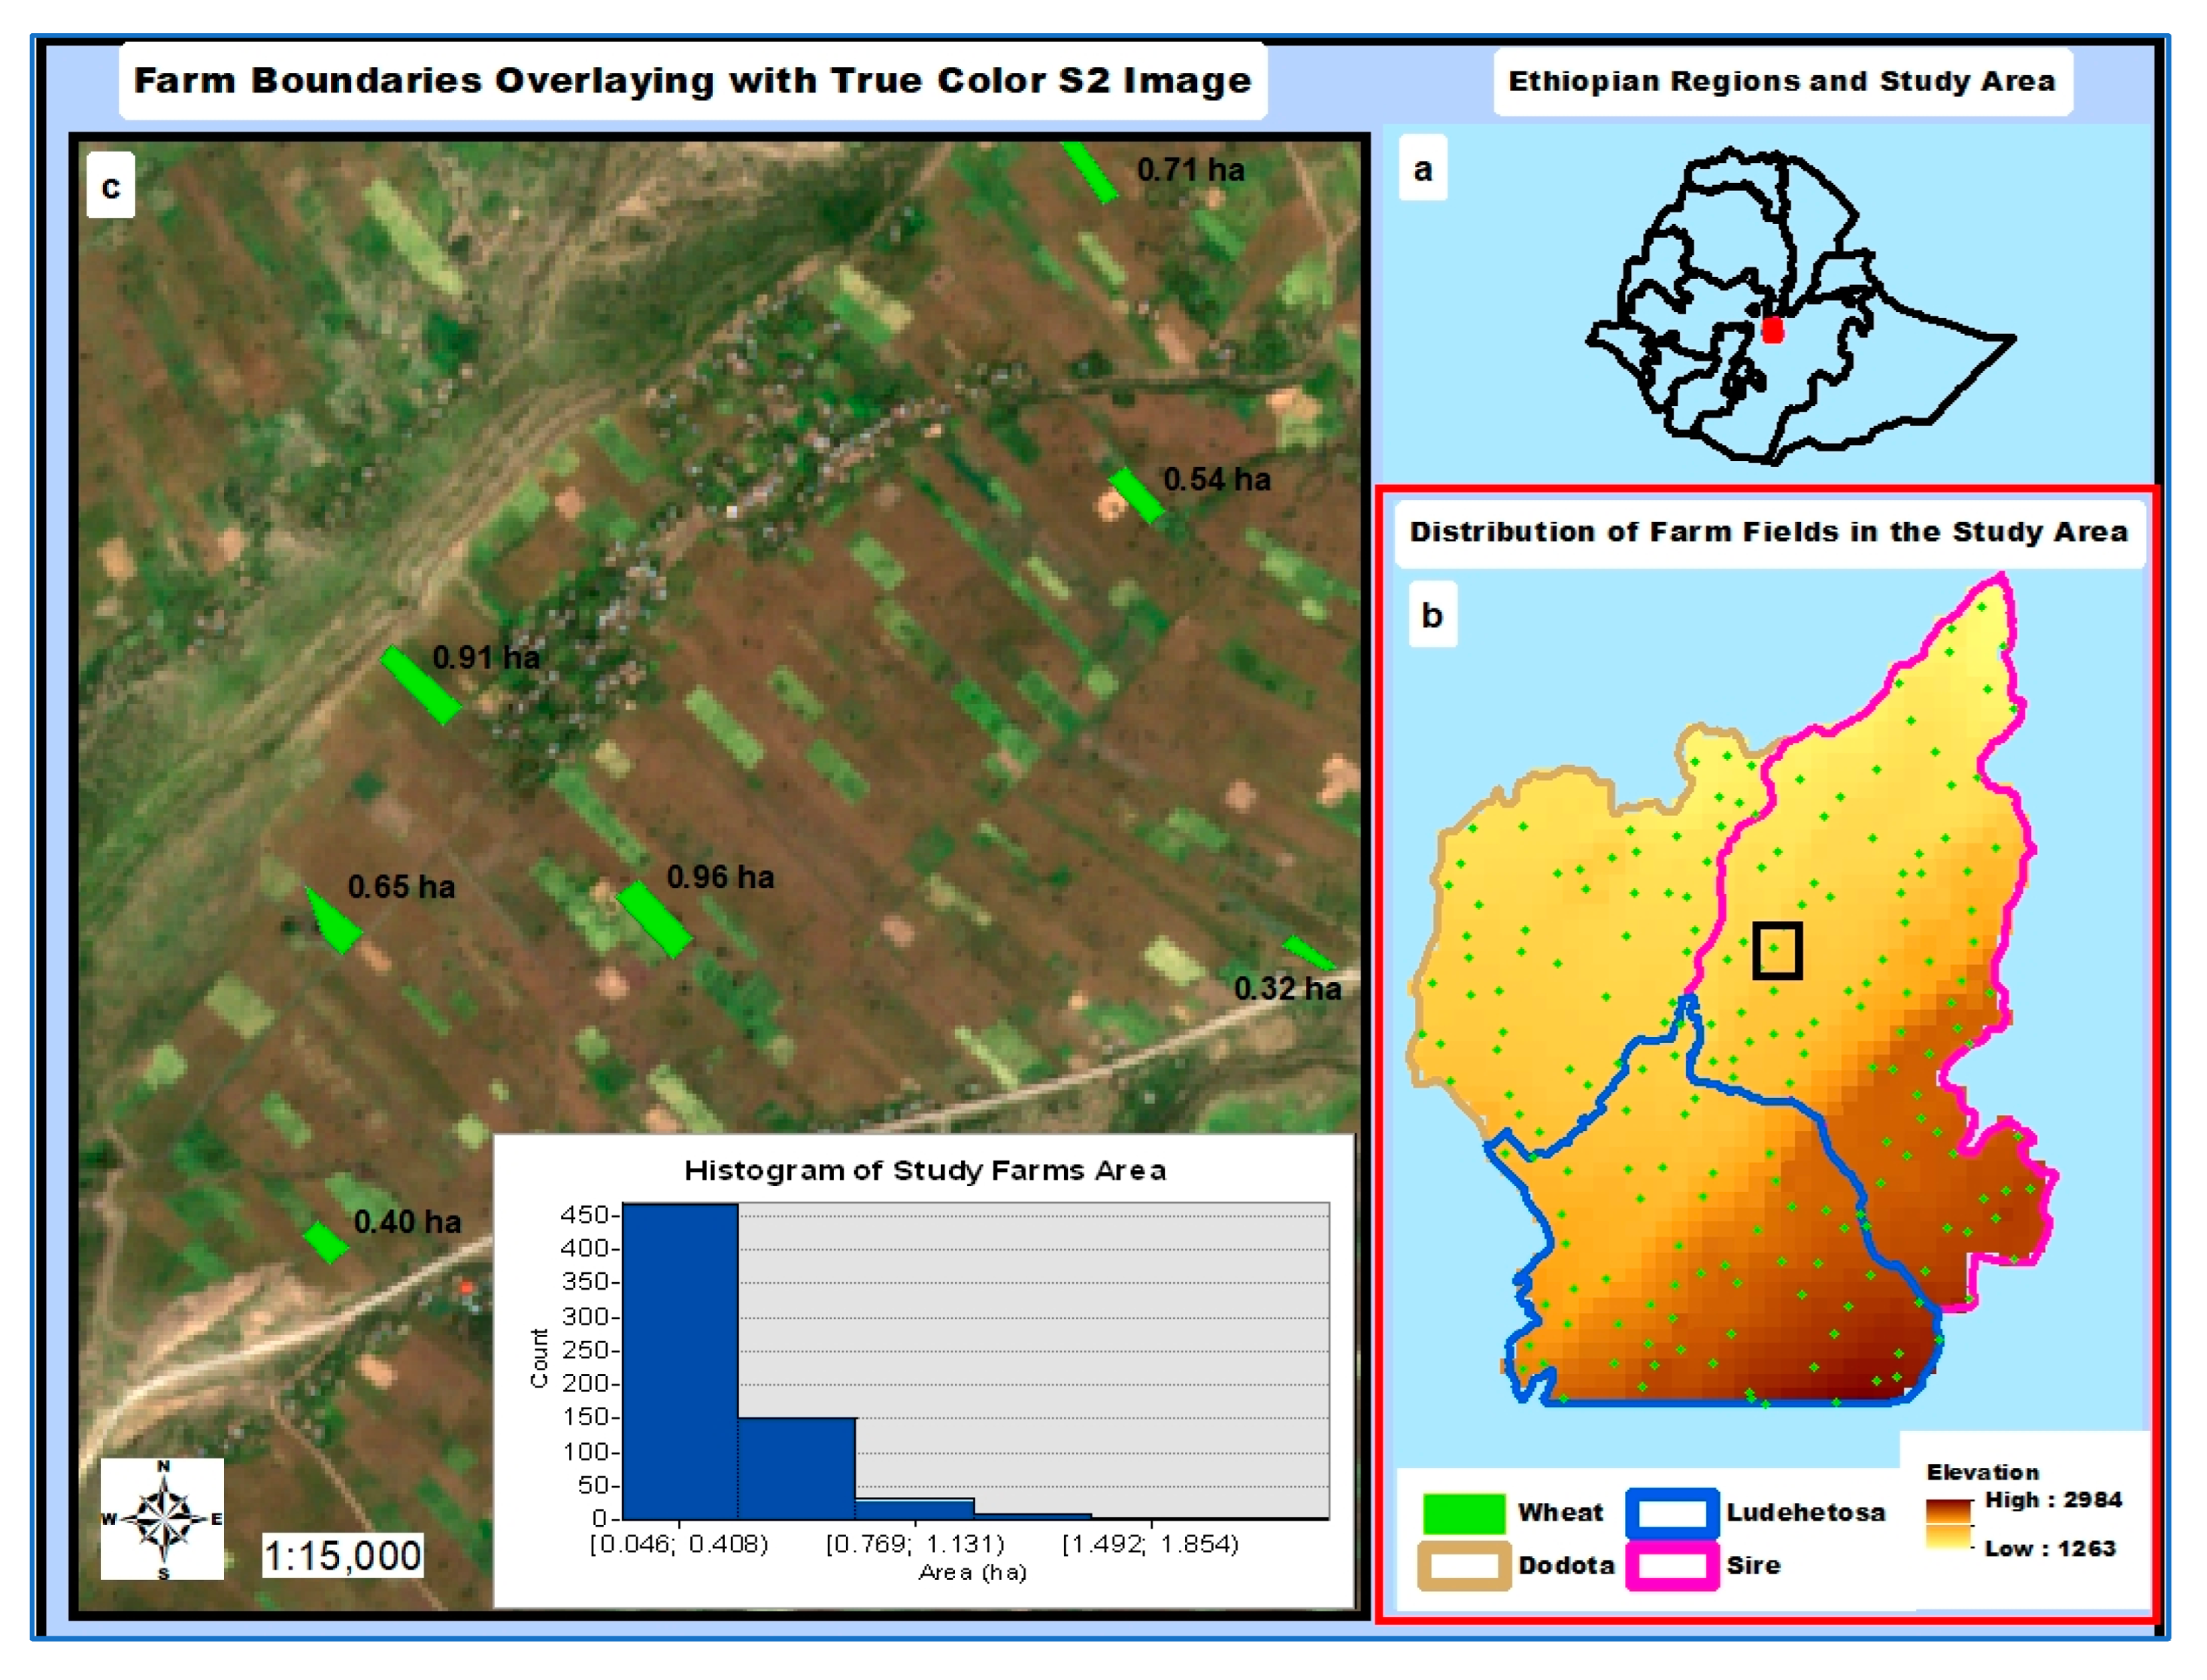Click the black square extent box on elevation map
Viewport: 2207px width, 1680px height.
point(1777,950)
